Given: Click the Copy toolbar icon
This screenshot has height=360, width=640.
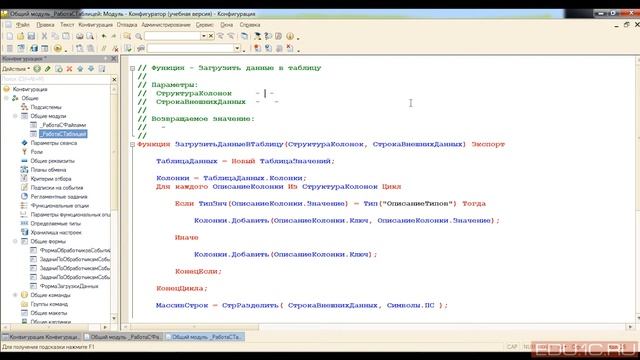Looking at the screenshot, I should coord(55,36).
